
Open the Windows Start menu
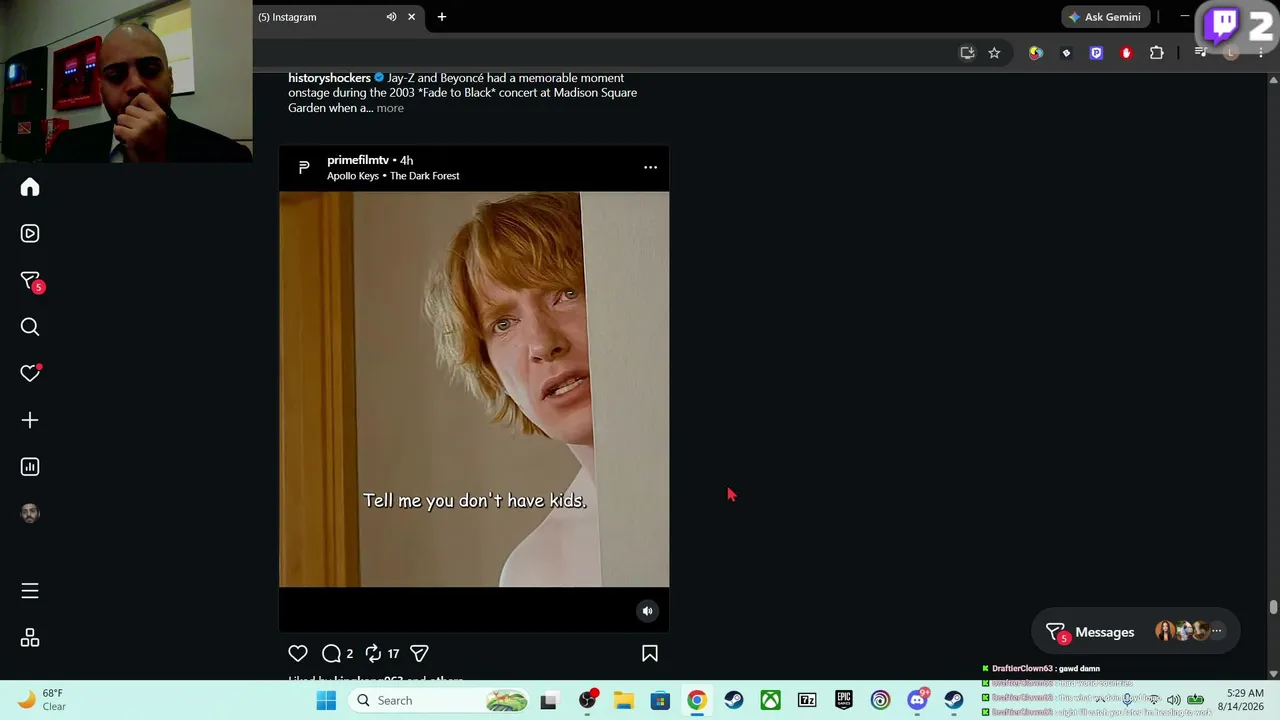tap(326, 700)
